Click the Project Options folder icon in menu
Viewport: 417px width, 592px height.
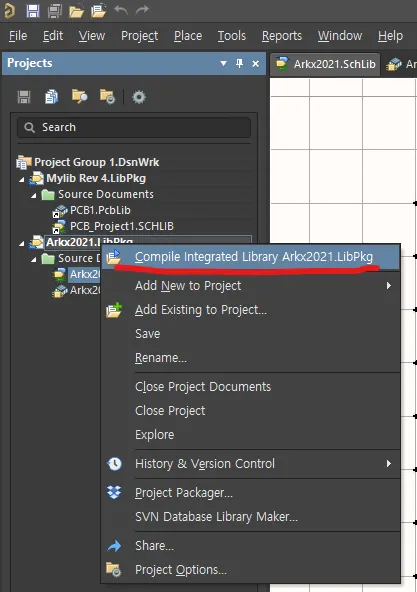[113, 570]
